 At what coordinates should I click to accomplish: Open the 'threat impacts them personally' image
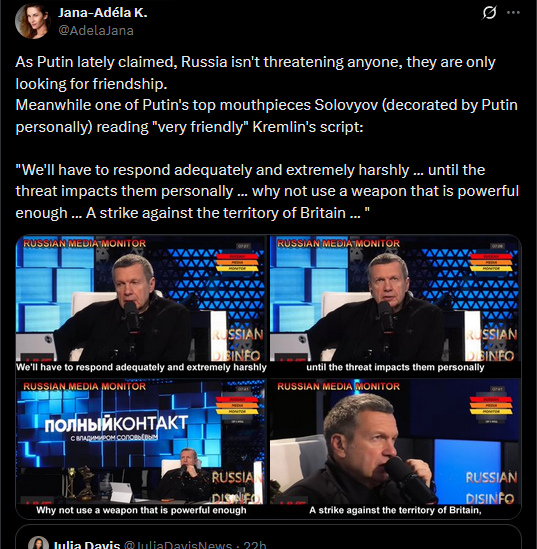point(395,305)
